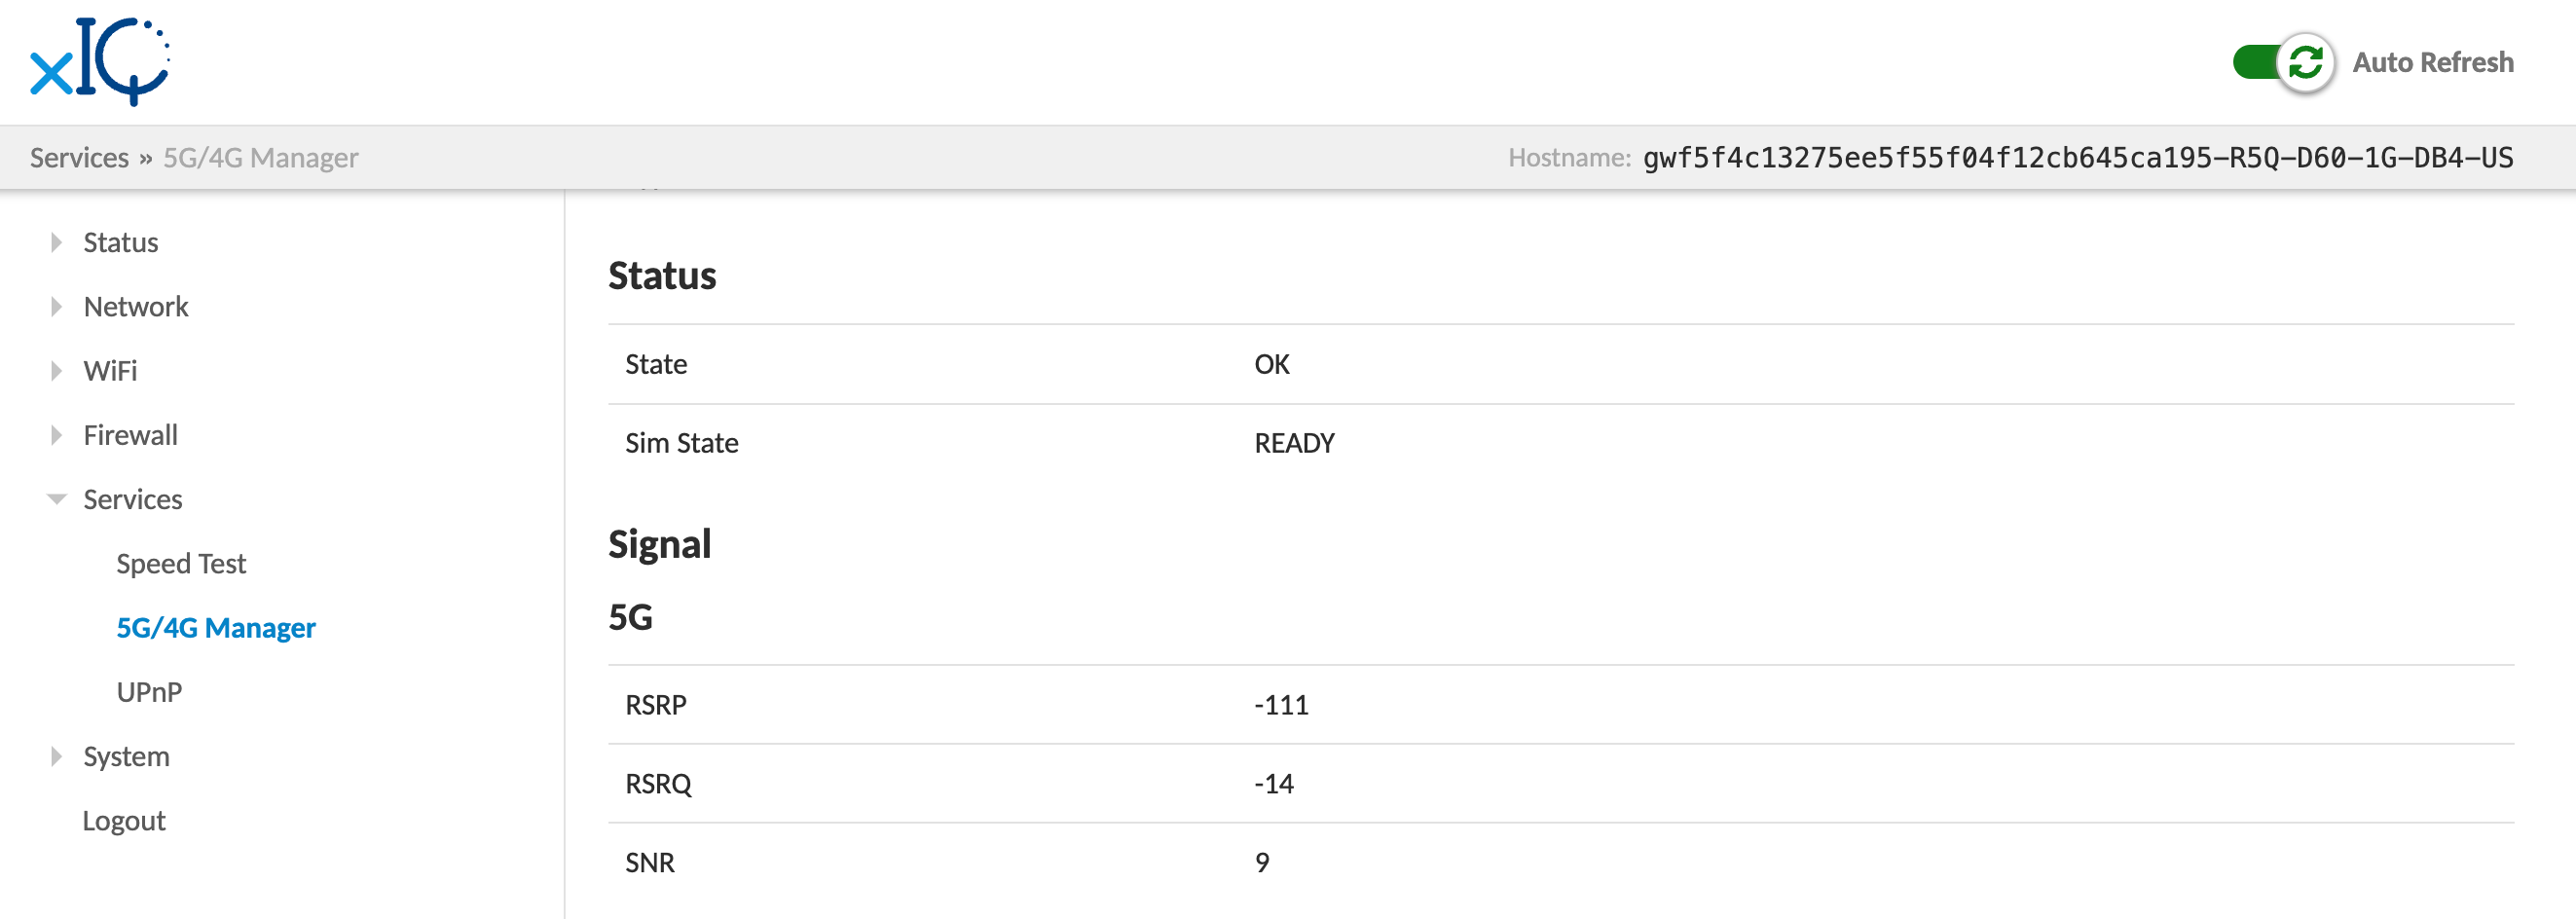This screenshot has height=919, width=2576.
Task: Click the hostname string text
Action: pyautogui.click(x=2077, y=158)
